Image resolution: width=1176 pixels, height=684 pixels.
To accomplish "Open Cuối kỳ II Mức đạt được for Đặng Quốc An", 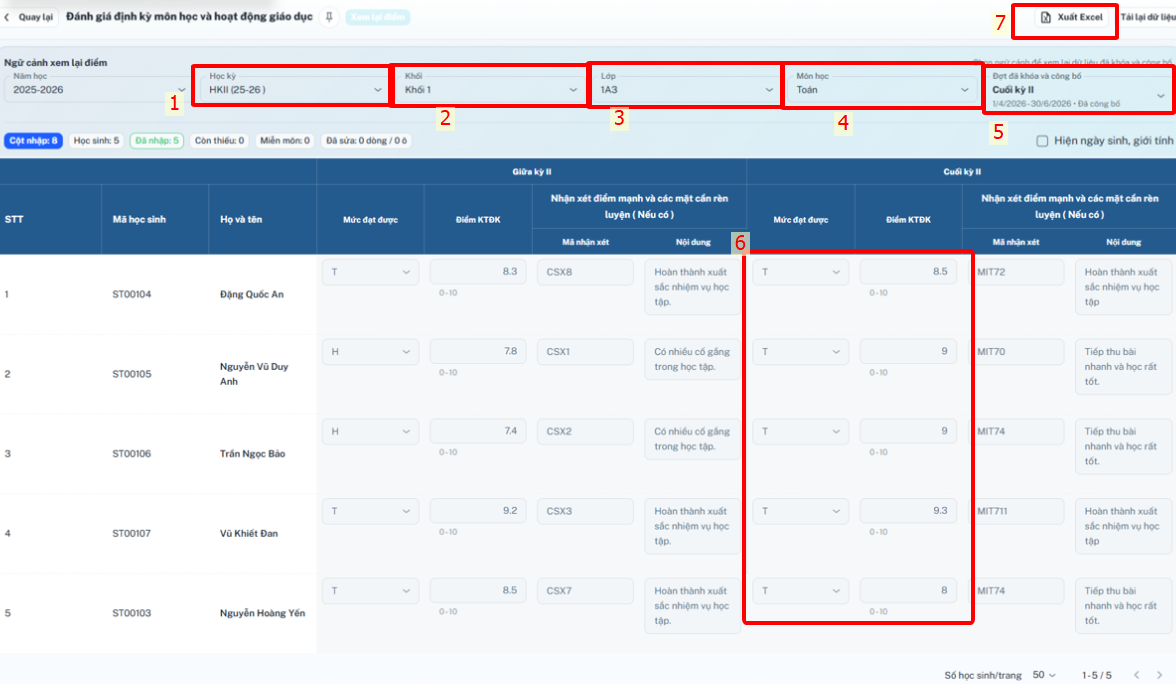I will [800, 272].
